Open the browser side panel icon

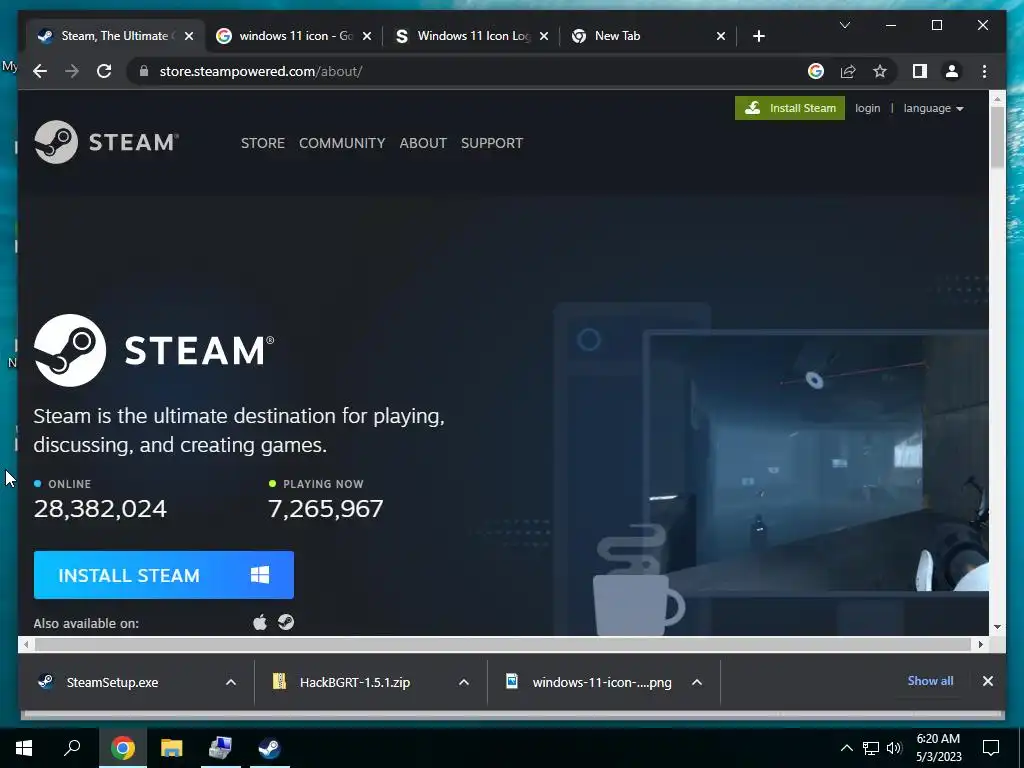point(920,71)
